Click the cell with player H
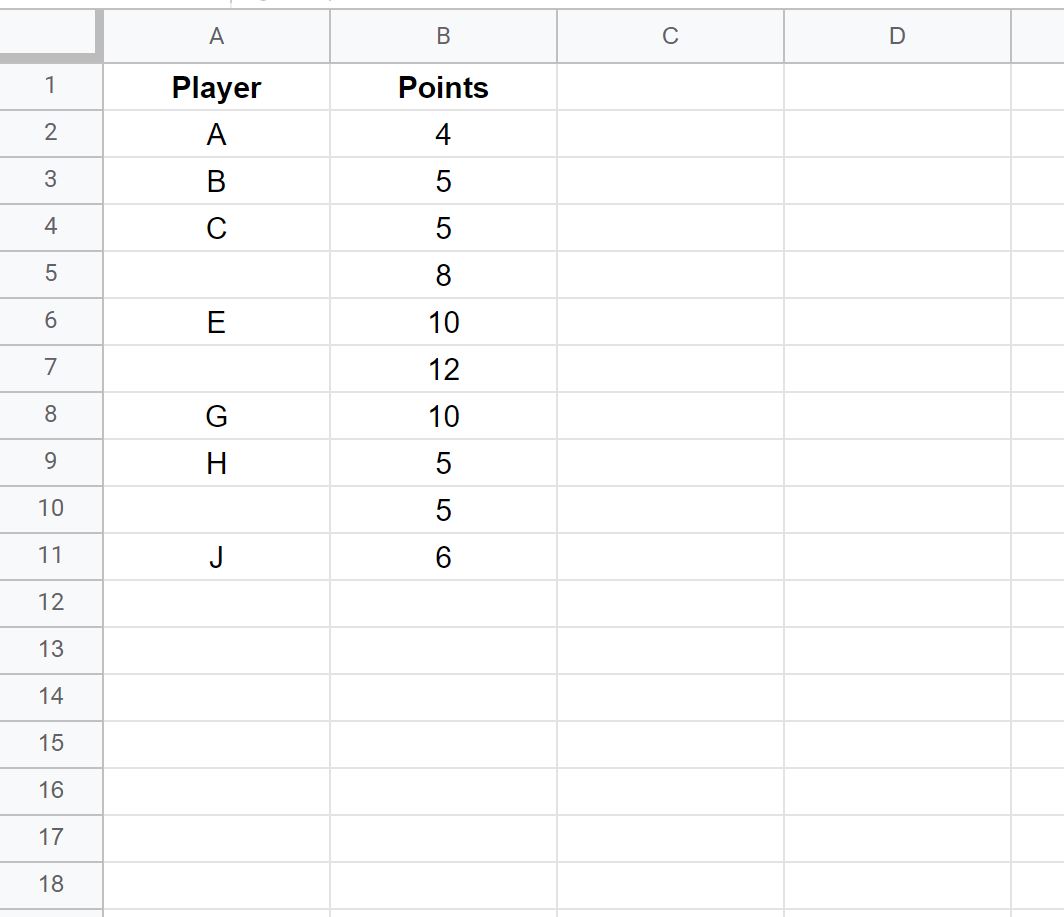The width and height of the screenshot is (1064, 917). (x=216, y=463)
